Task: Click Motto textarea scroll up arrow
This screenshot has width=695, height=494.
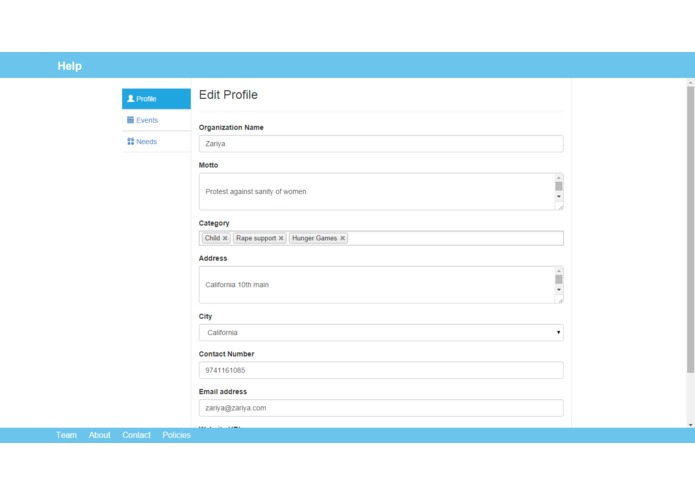Action: point(559,178)
